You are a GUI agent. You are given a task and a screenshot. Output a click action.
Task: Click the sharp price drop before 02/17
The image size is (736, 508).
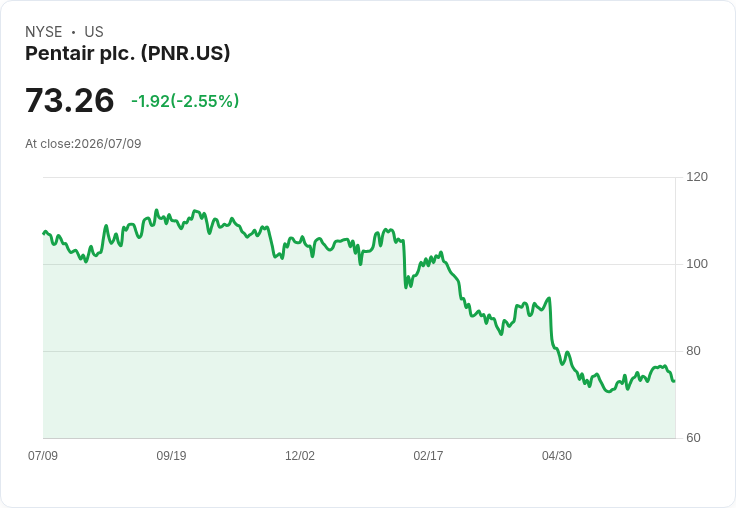[404, 263]
